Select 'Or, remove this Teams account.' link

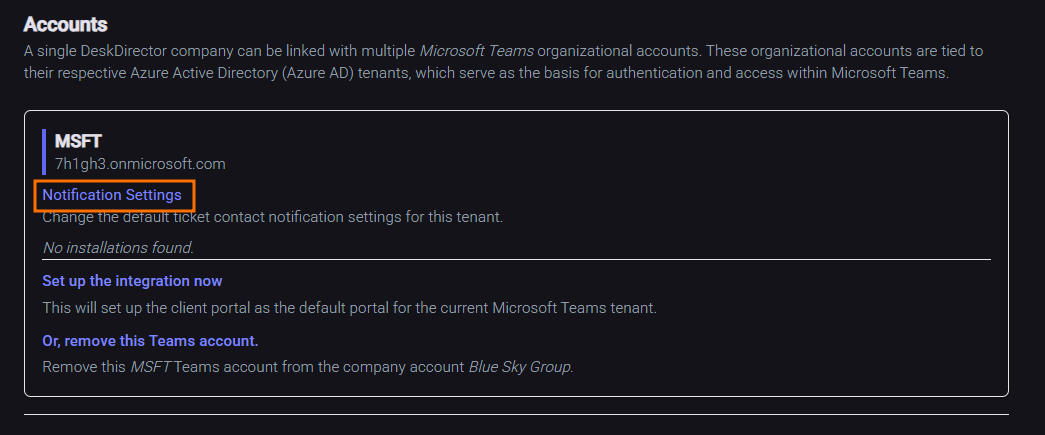(x=150, y=341)
